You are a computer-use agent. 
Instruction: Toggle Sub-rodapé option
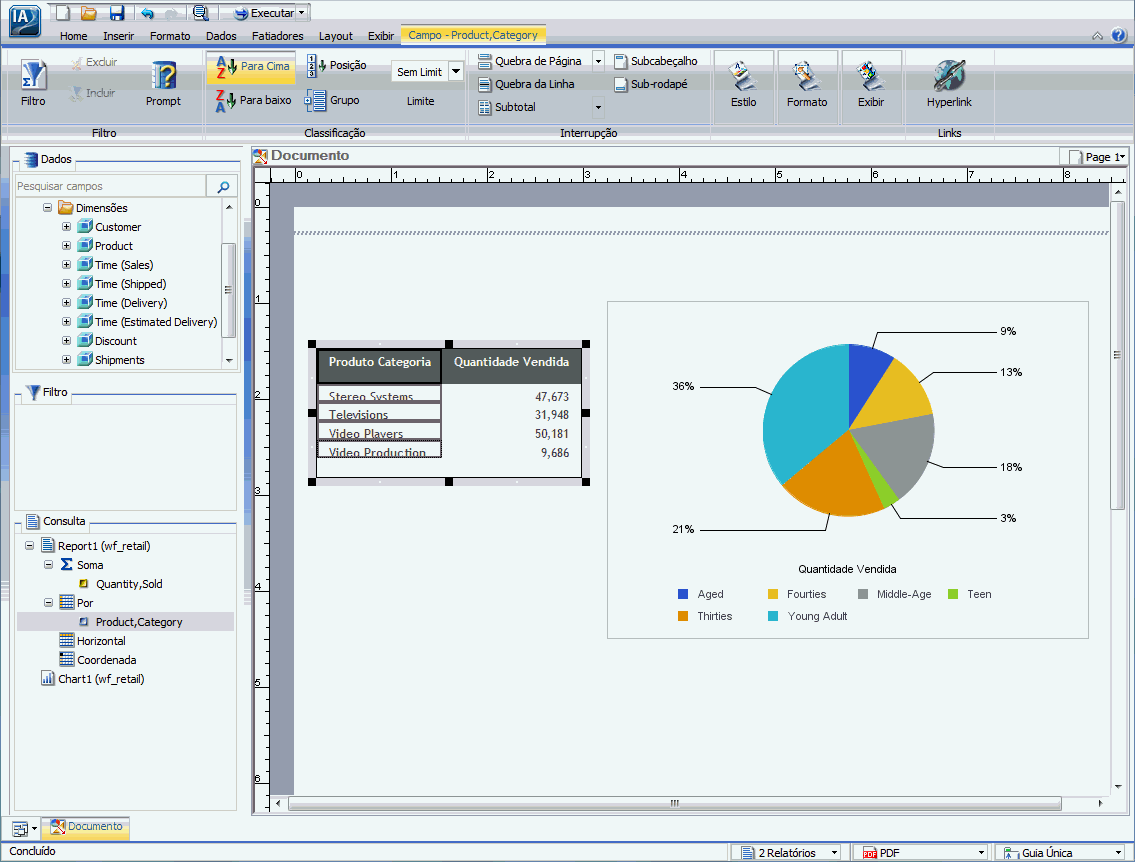click(x=651, y=84)
